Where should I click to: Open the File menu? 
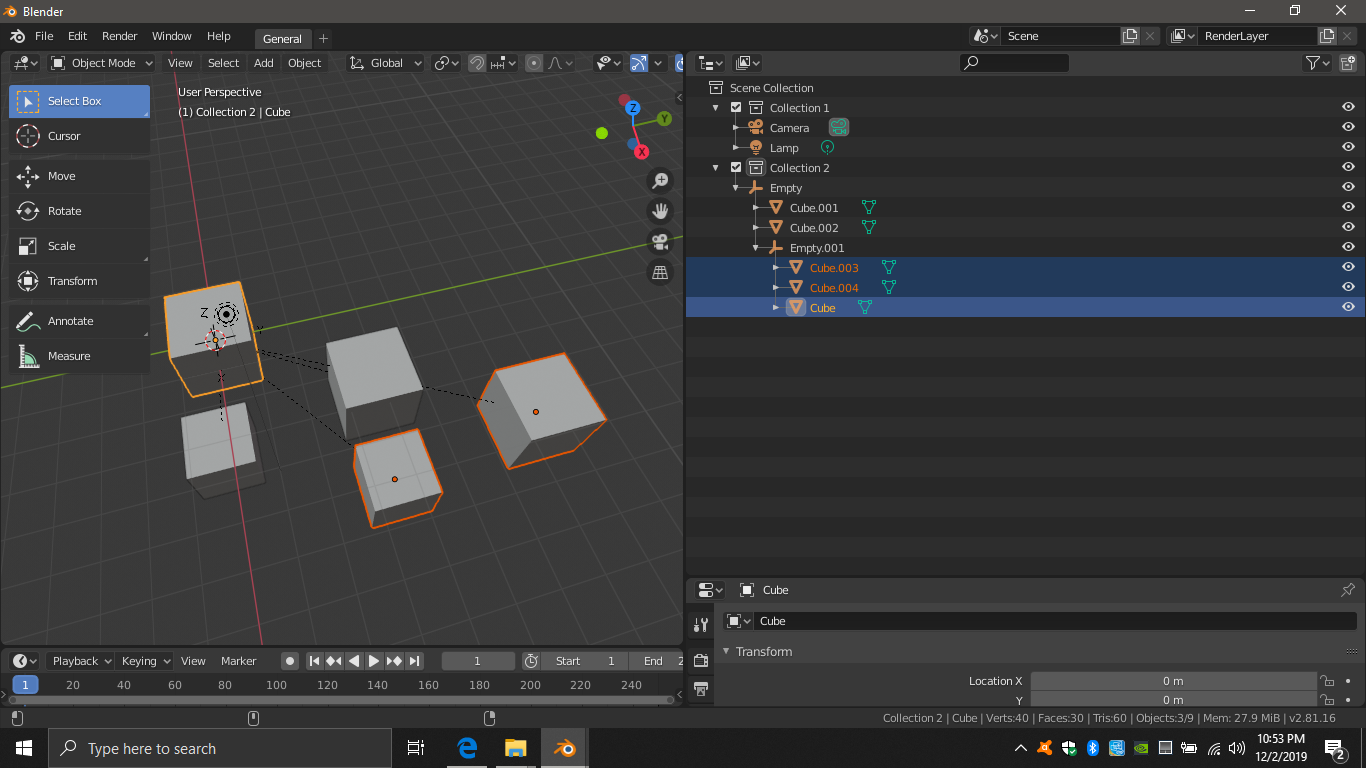[x=44, y=36]
